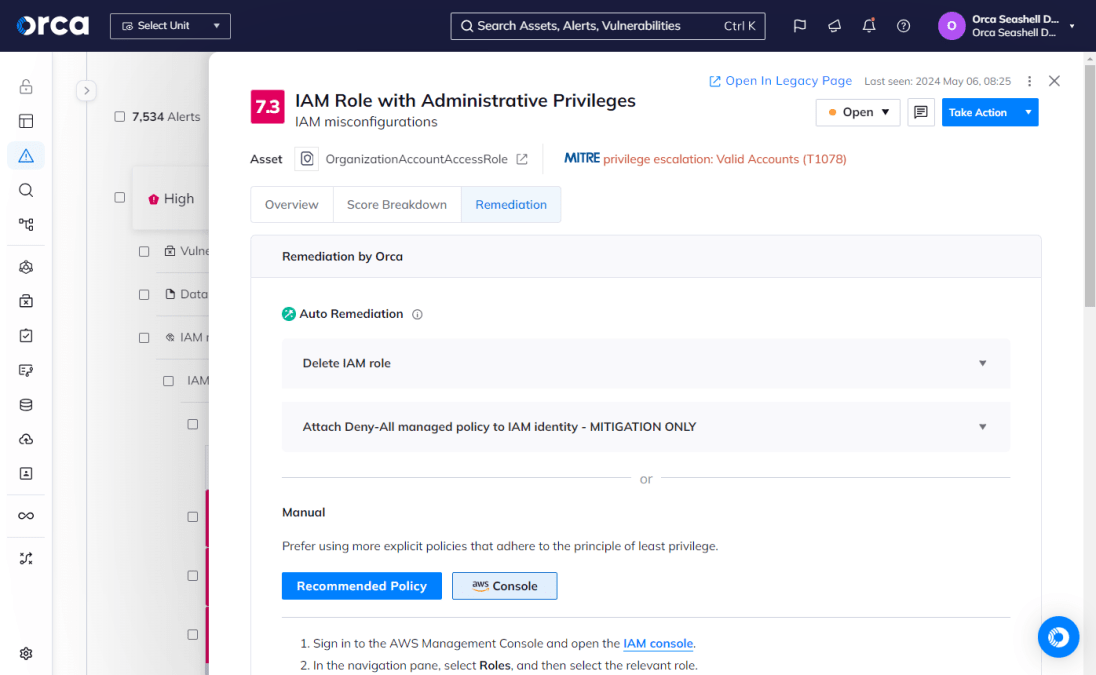This screenshot has width=1096, height=675.
Task: Open the Open status dropdown
Action: pyautogui.click(x=858, y=112)
